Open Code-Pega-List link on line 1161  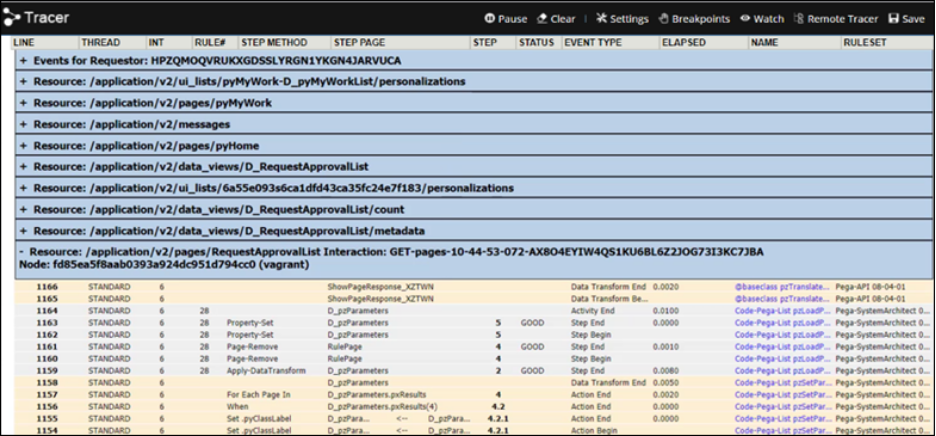click(x=781, y=346)
